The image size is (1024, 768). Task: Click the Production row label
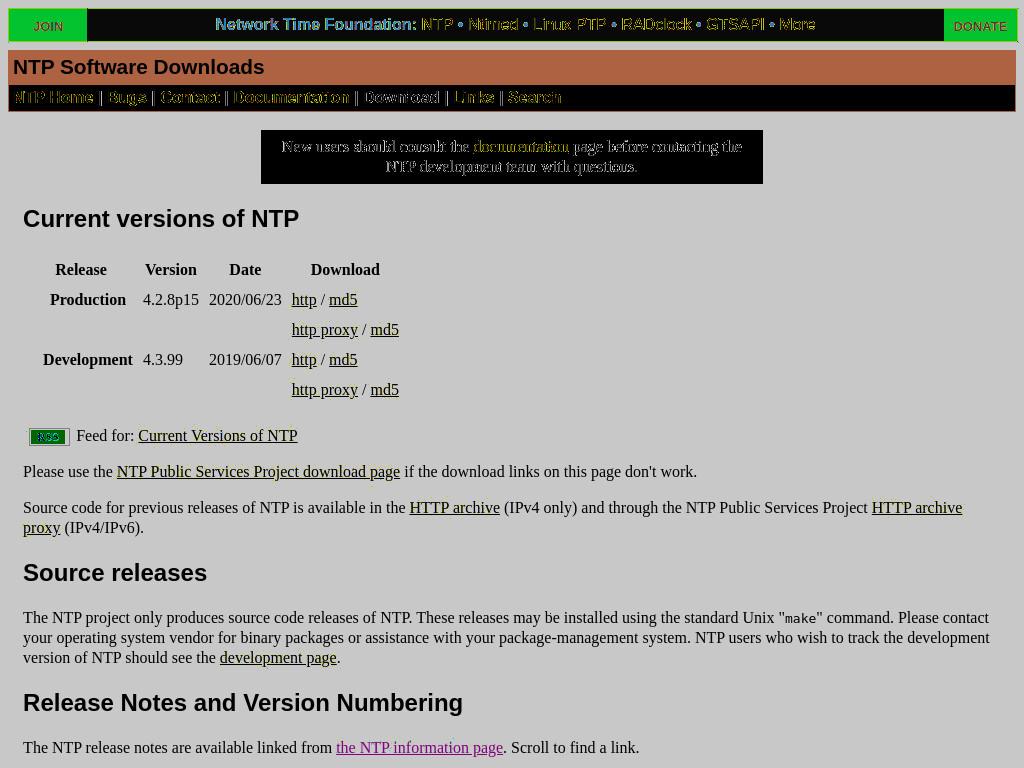[x=88, y=300]
